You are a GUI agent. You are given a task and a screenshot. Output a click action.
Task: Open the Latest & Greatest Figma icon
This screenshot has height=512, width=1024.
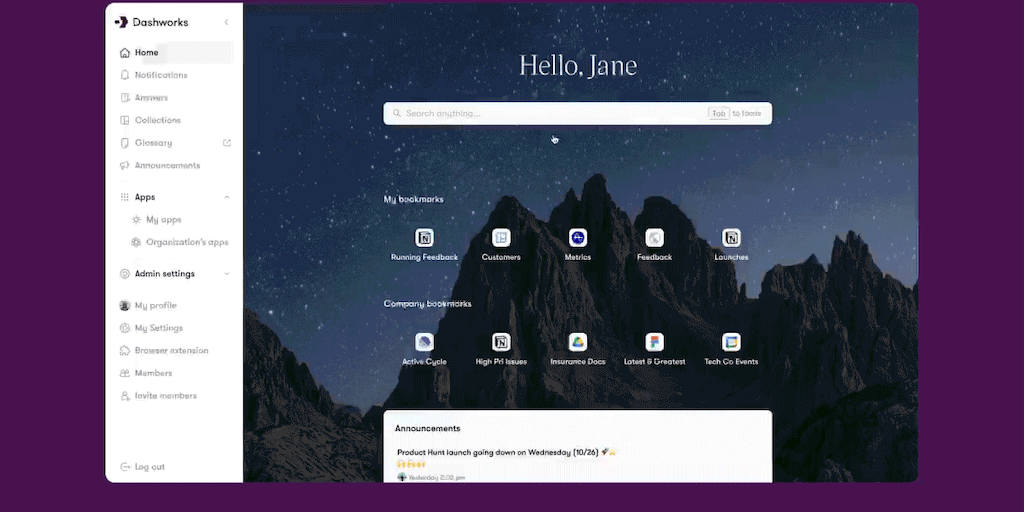654,342
